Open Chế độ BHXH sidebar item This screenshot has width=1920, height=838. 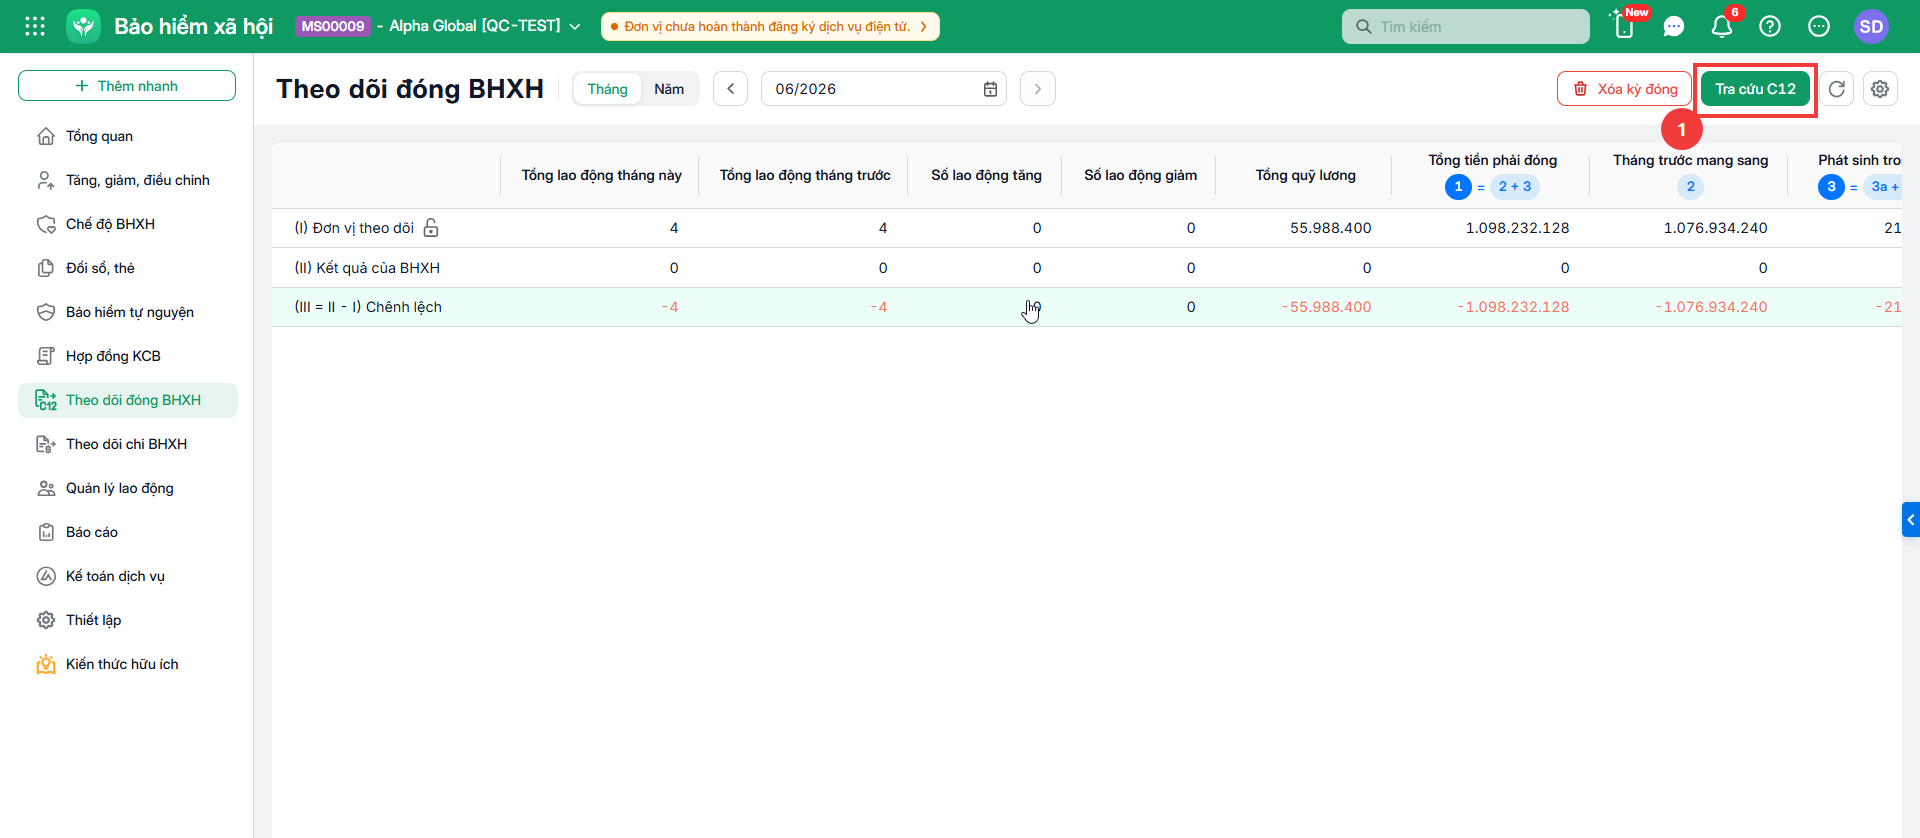pyautogui.click(x=128, y=224)
